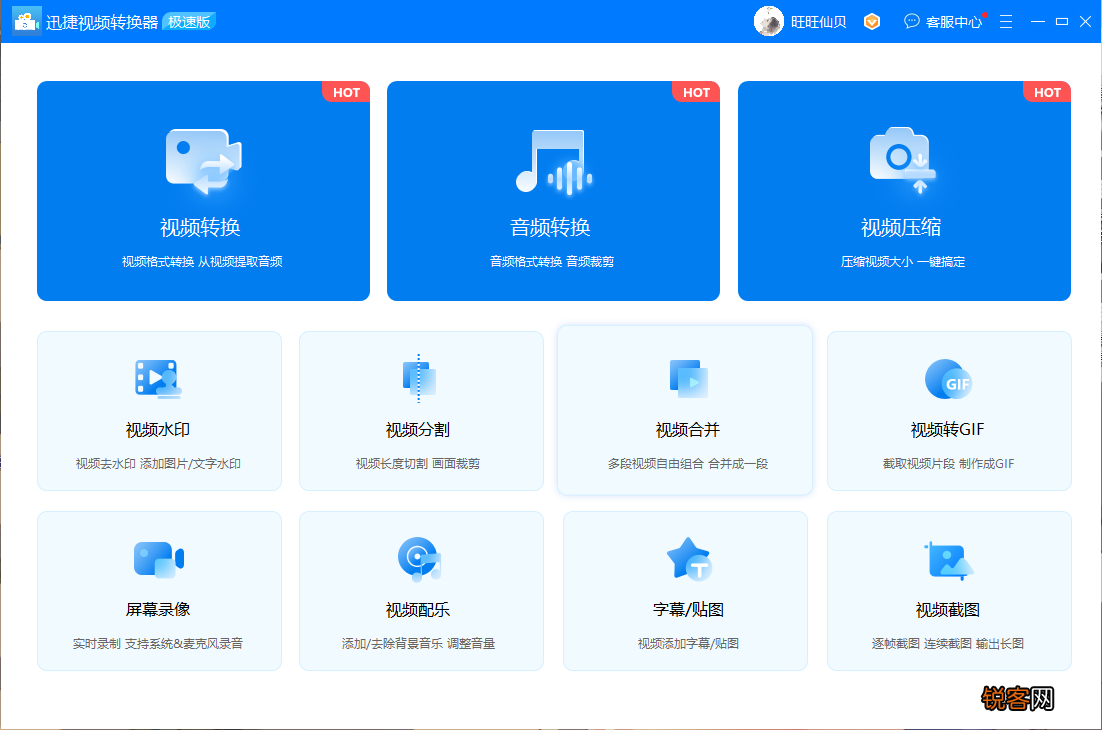Click the 视频转GIF round GIF icon

point(948,379)
